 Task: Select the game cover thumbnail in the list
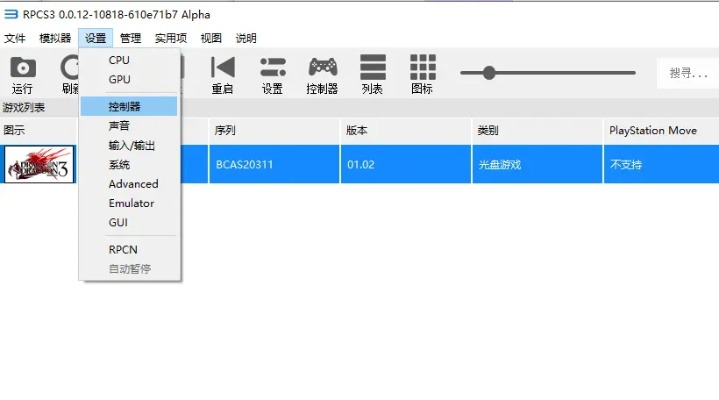[x=39, y=164]
